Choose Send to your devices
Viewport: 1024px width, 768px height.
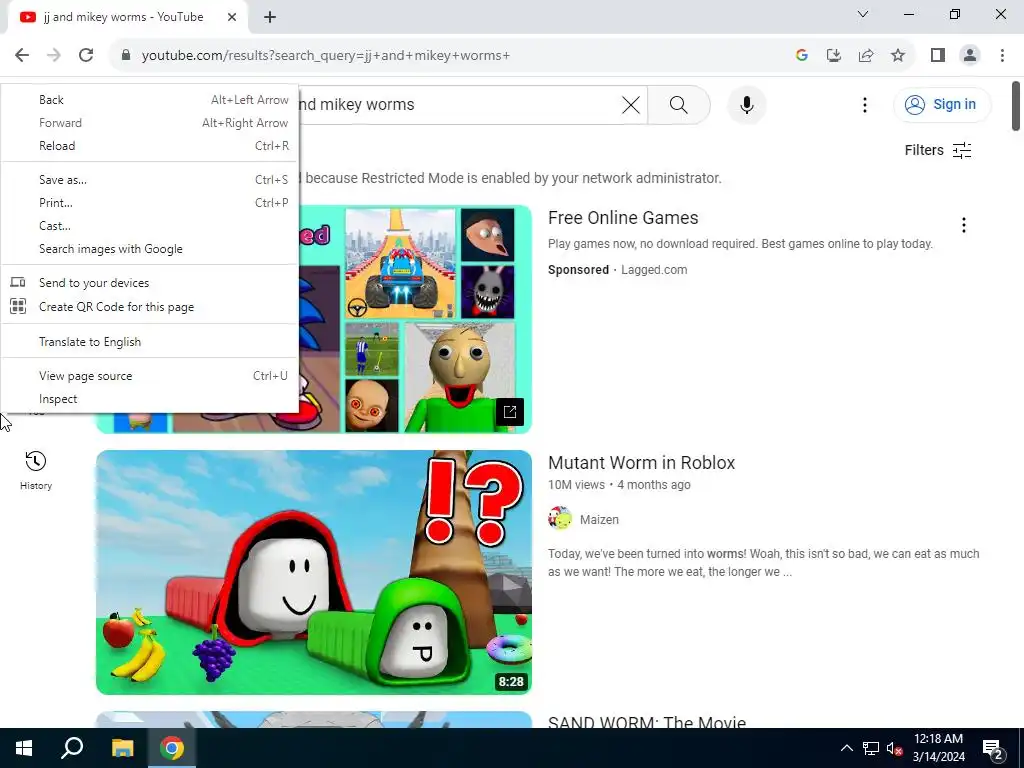[x=150, y=283]
